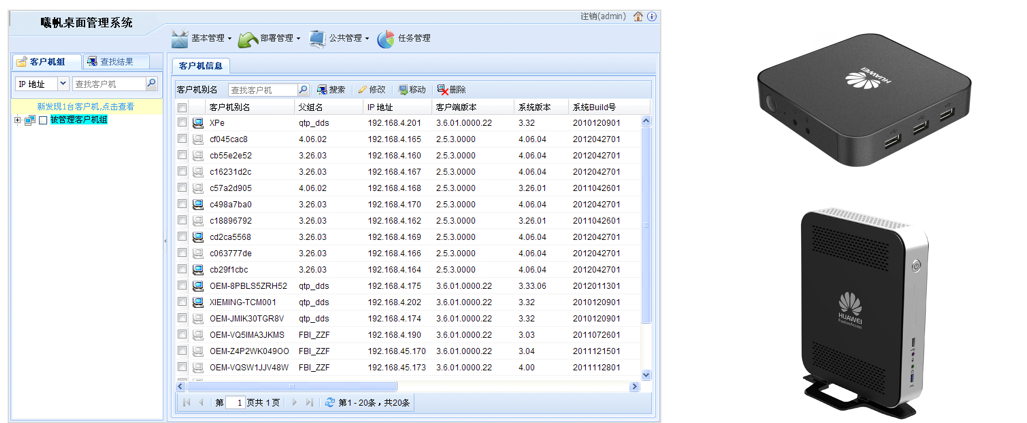Click the left panel 查找客户机 search field
The height and width of the screenshot is (423, 1027).
tap(108, 83)
